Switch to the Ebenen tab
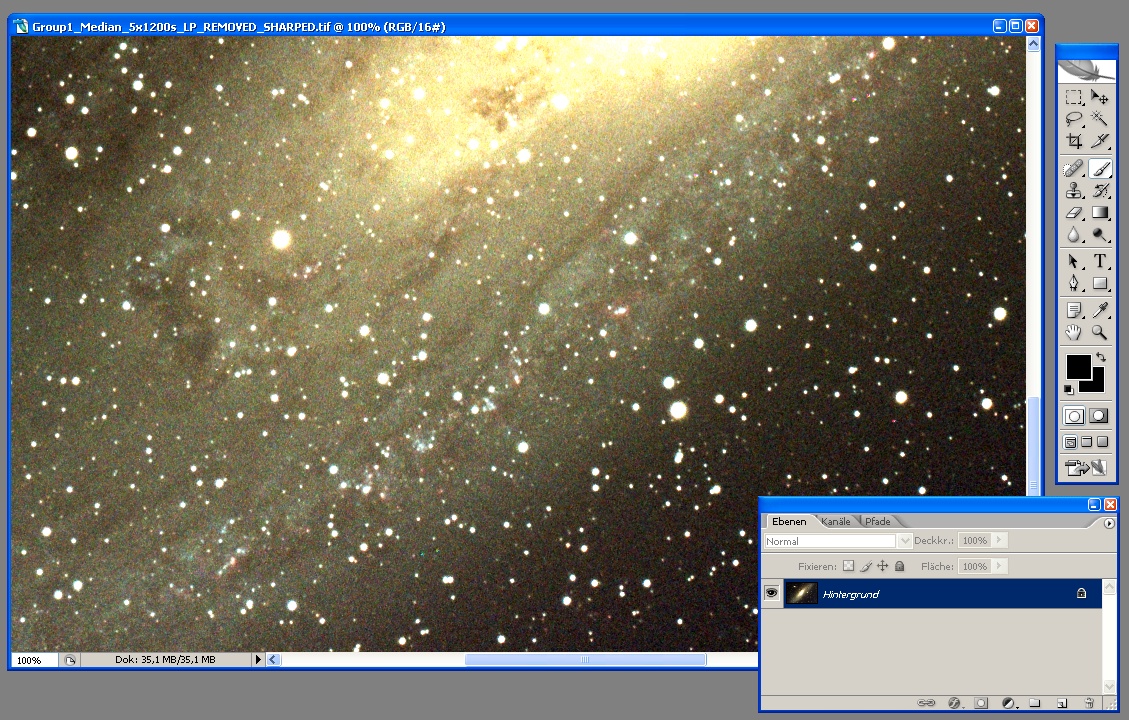This screenshot has height=720, width=1129. (789, 521)
